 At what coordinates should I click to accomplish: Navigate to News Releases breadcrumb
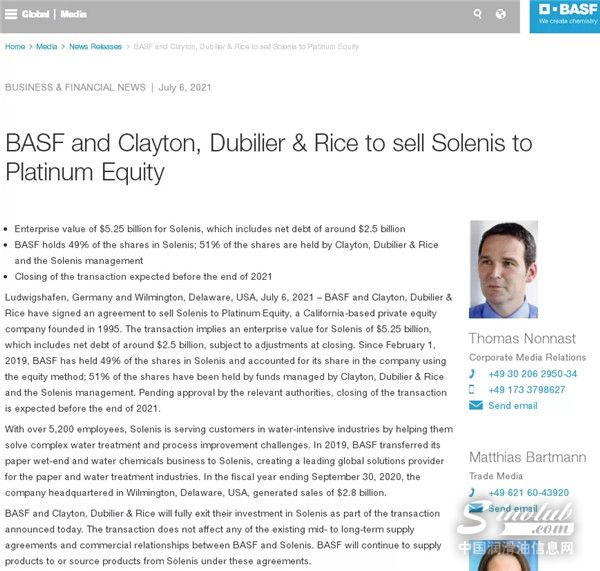tap(95, 47)
